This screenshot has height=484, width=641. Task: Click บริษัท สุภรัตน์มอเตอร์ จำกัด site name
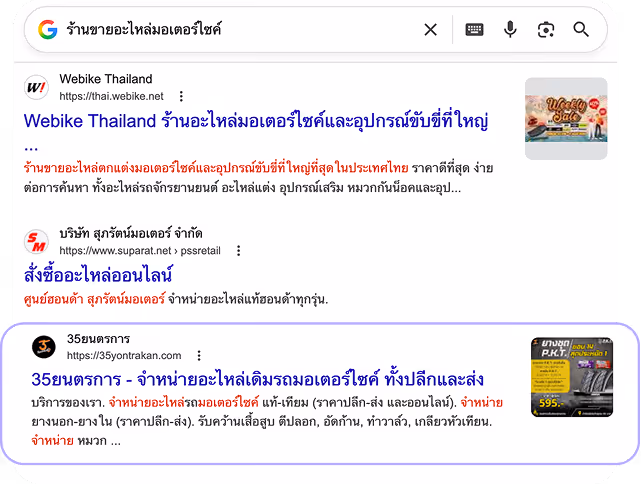pos(131,233)
